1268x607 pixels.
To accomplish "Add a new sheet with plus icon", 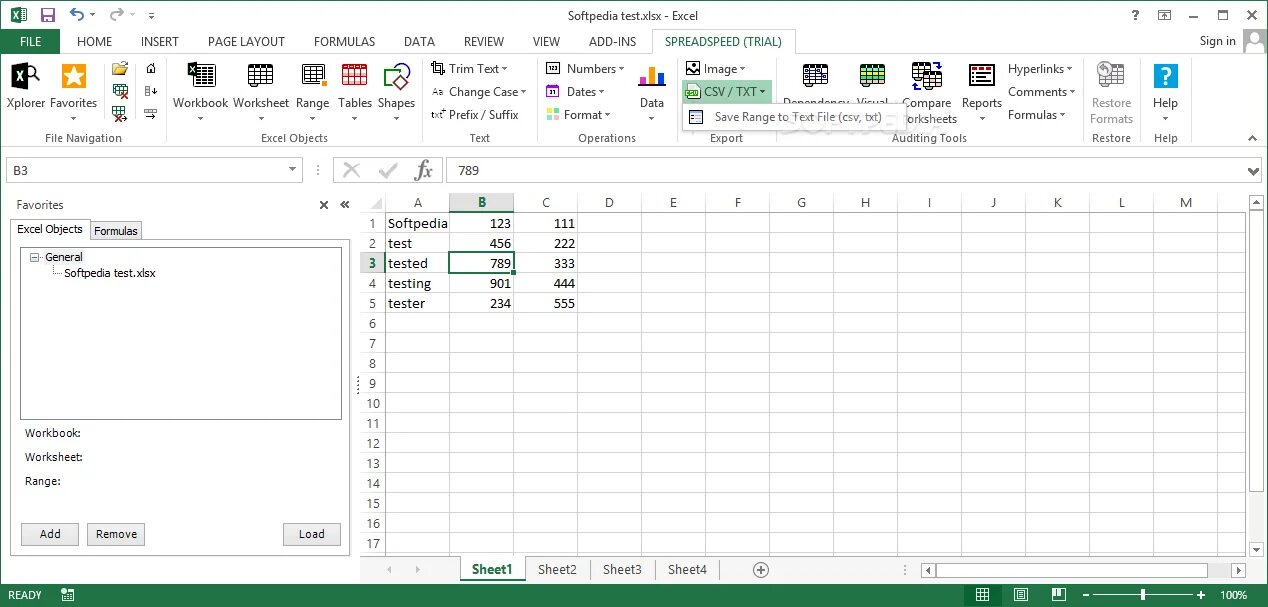I will [x=761, y=570].
